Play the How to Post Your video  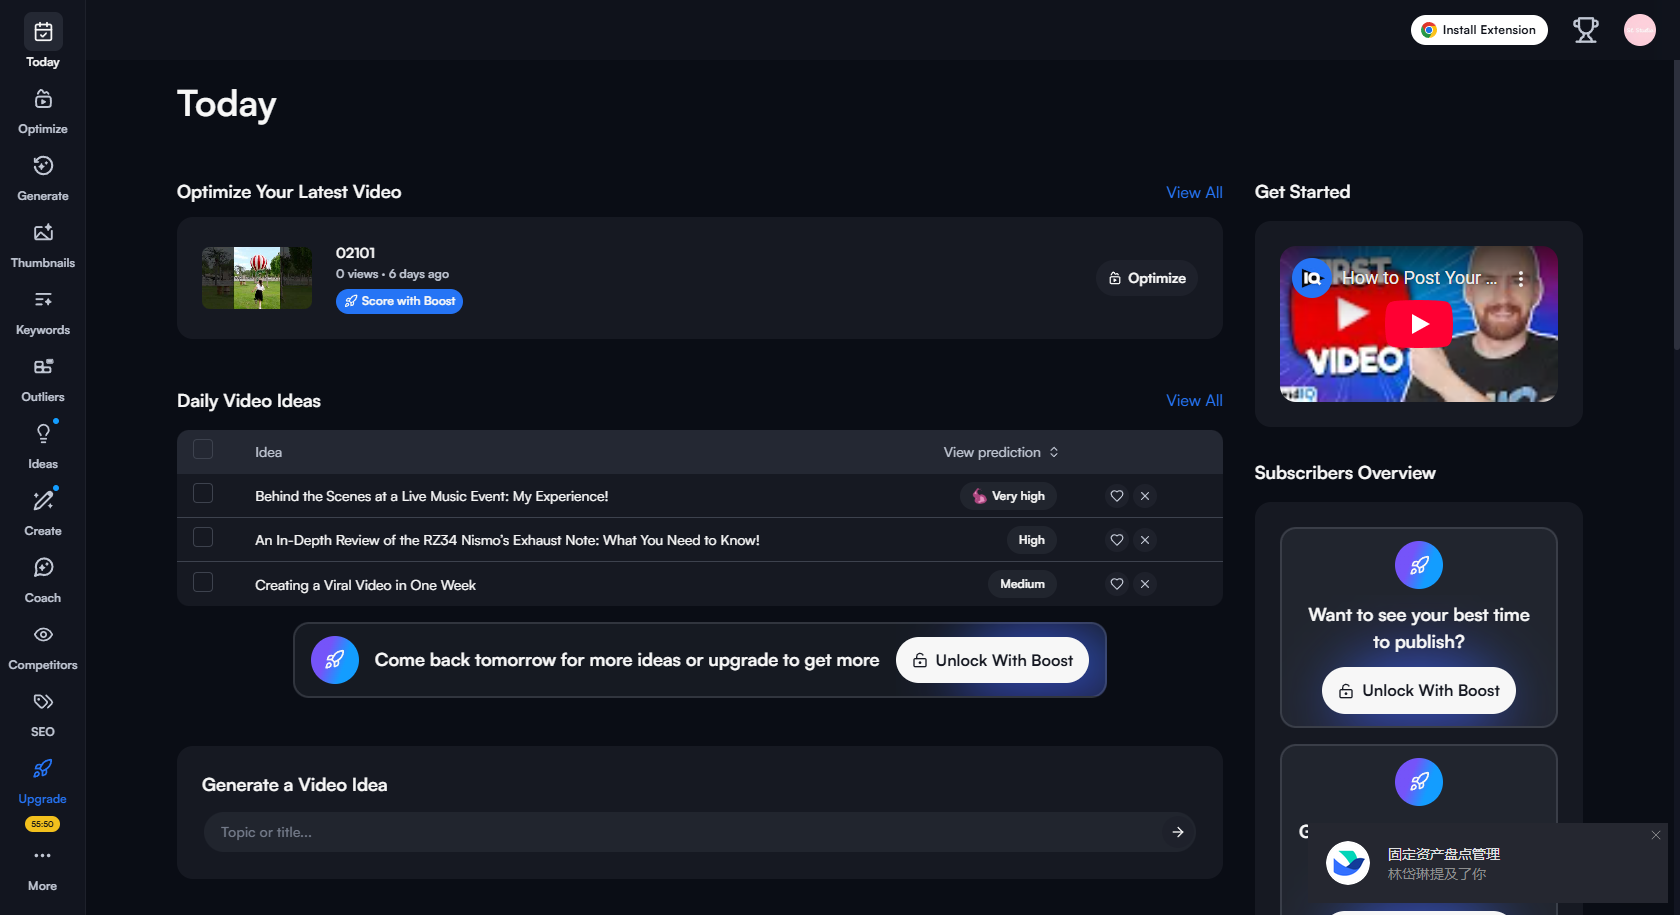coord(1419,324)
